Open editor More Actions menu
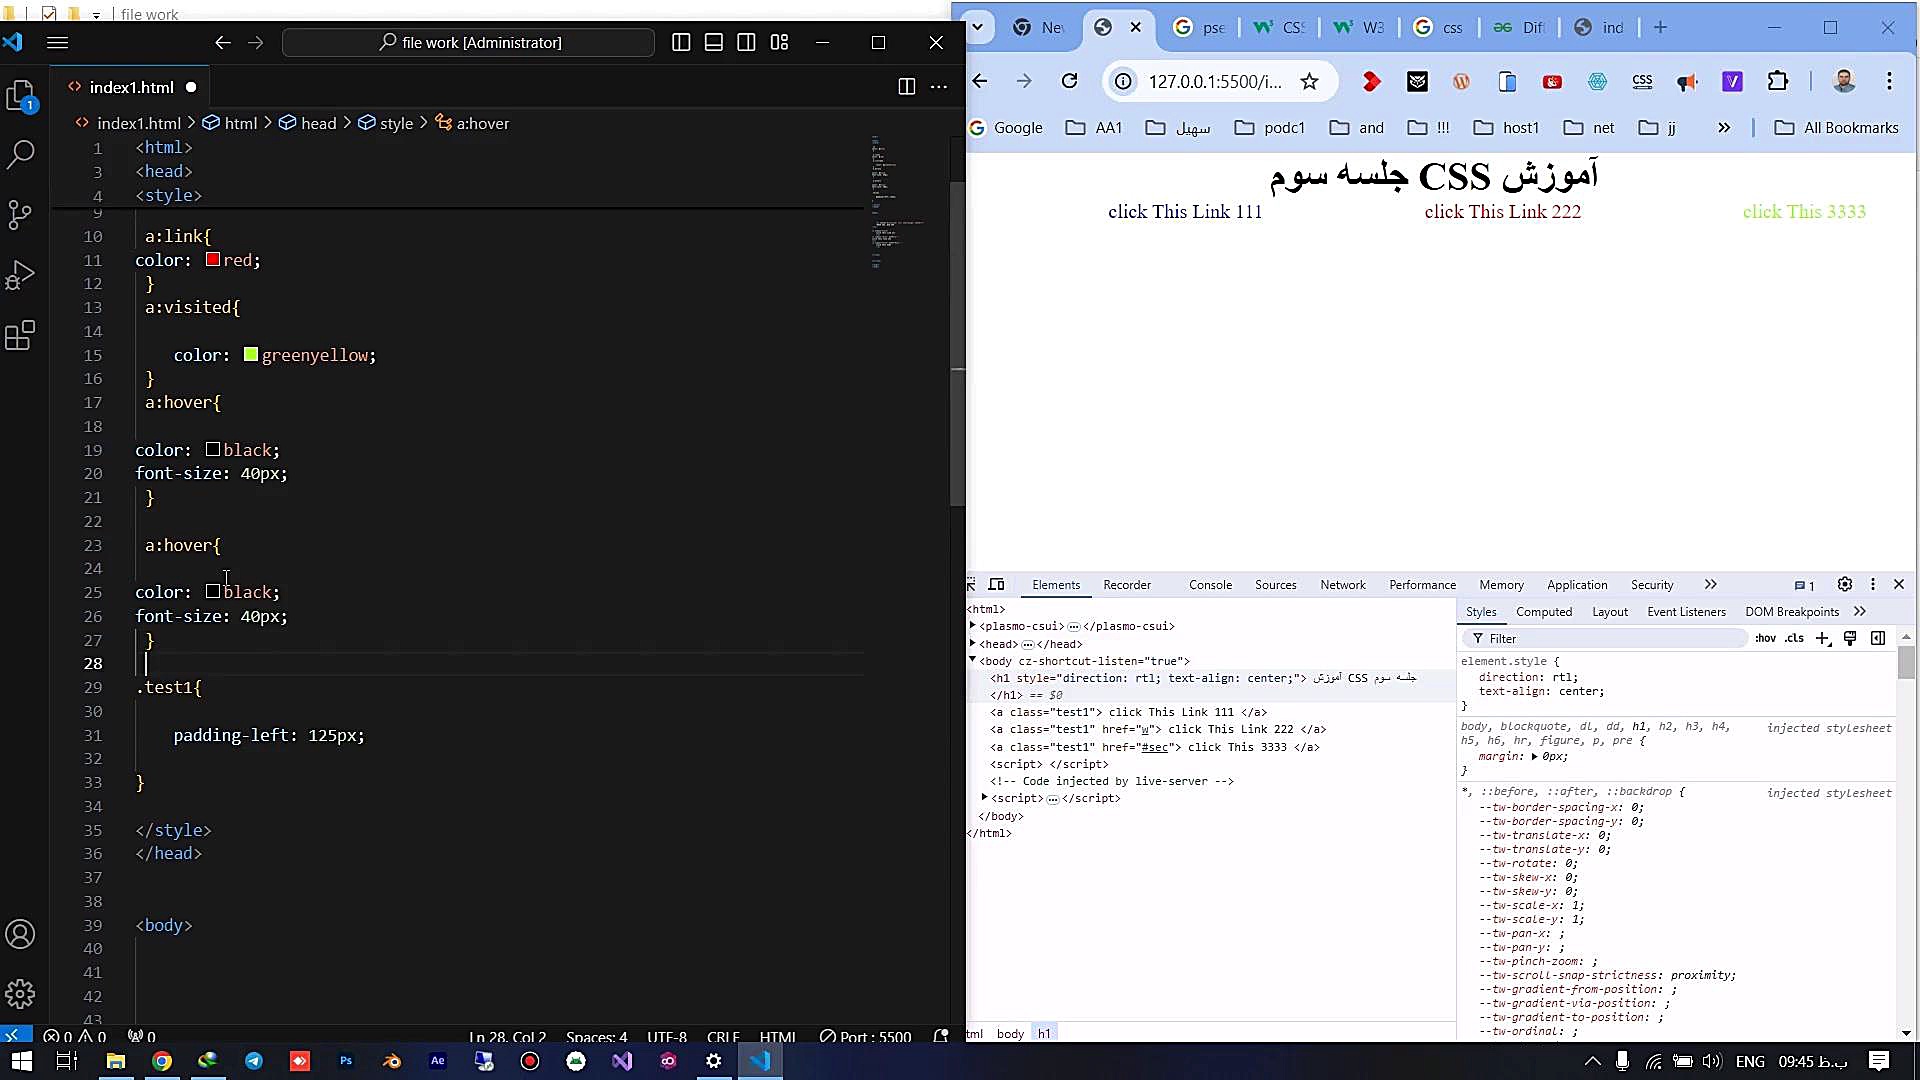Screen dimensions: 1920x1080 pyautogui.click(x=939, y=87)
